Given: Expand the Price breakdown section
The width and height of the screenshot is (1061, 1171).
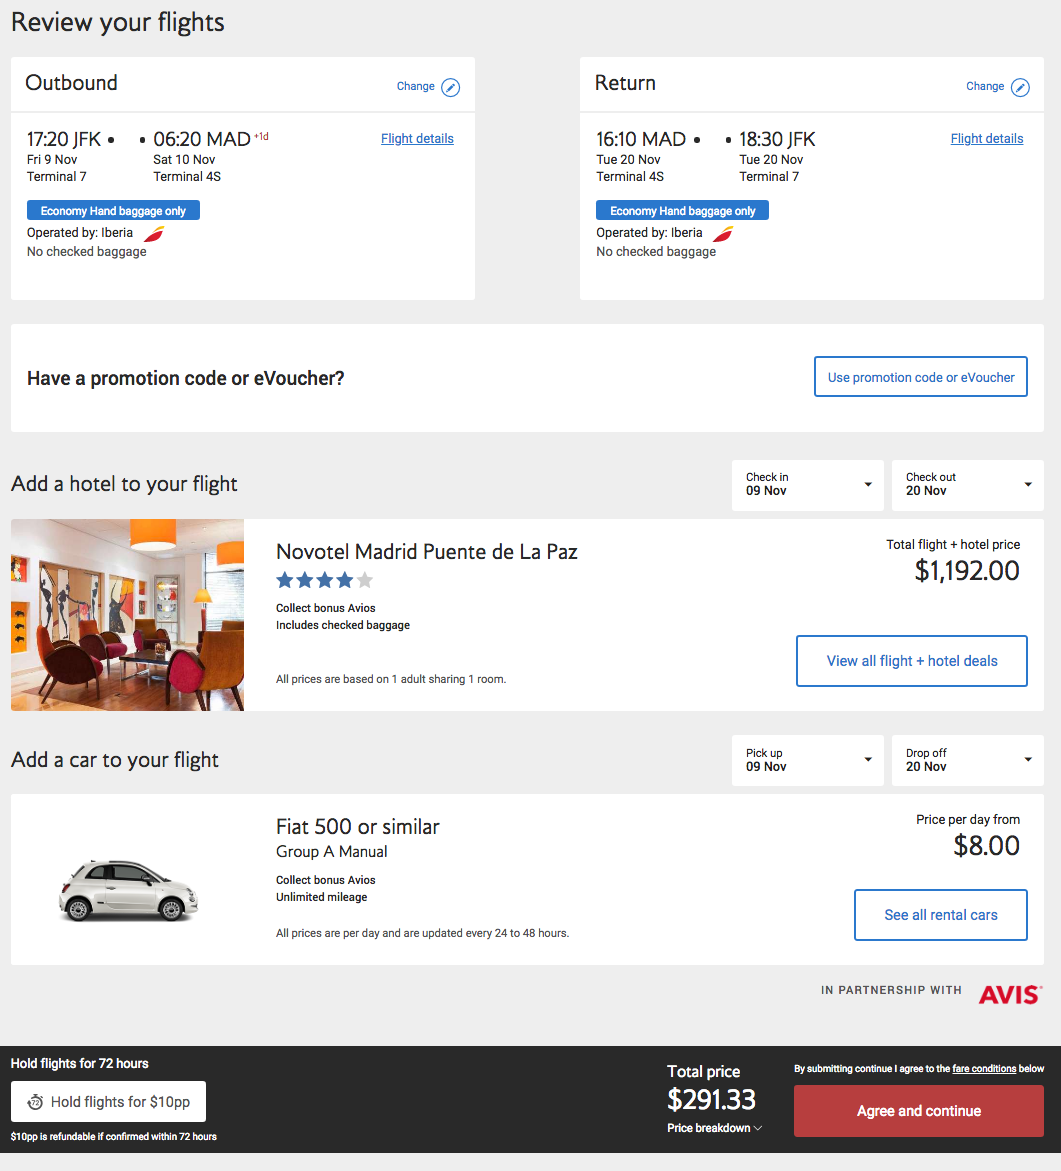Looking at the screenshot, I should [x=714, y=1128].
